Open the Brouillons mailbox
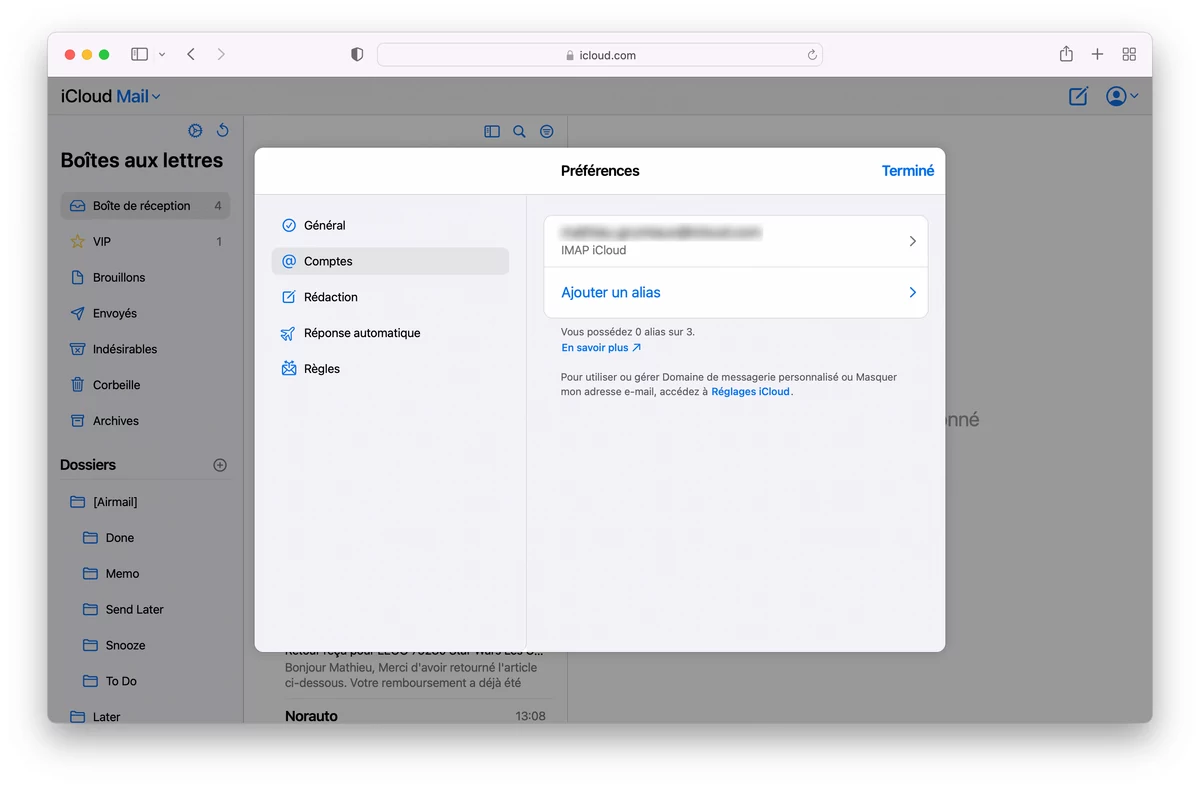The width and height of the screenshot is (1200, 786). [x=145, y=278]
